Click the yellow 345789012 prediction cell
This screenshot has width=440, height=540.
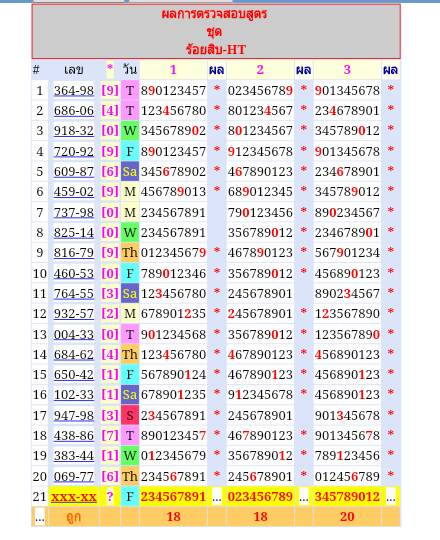347,497
